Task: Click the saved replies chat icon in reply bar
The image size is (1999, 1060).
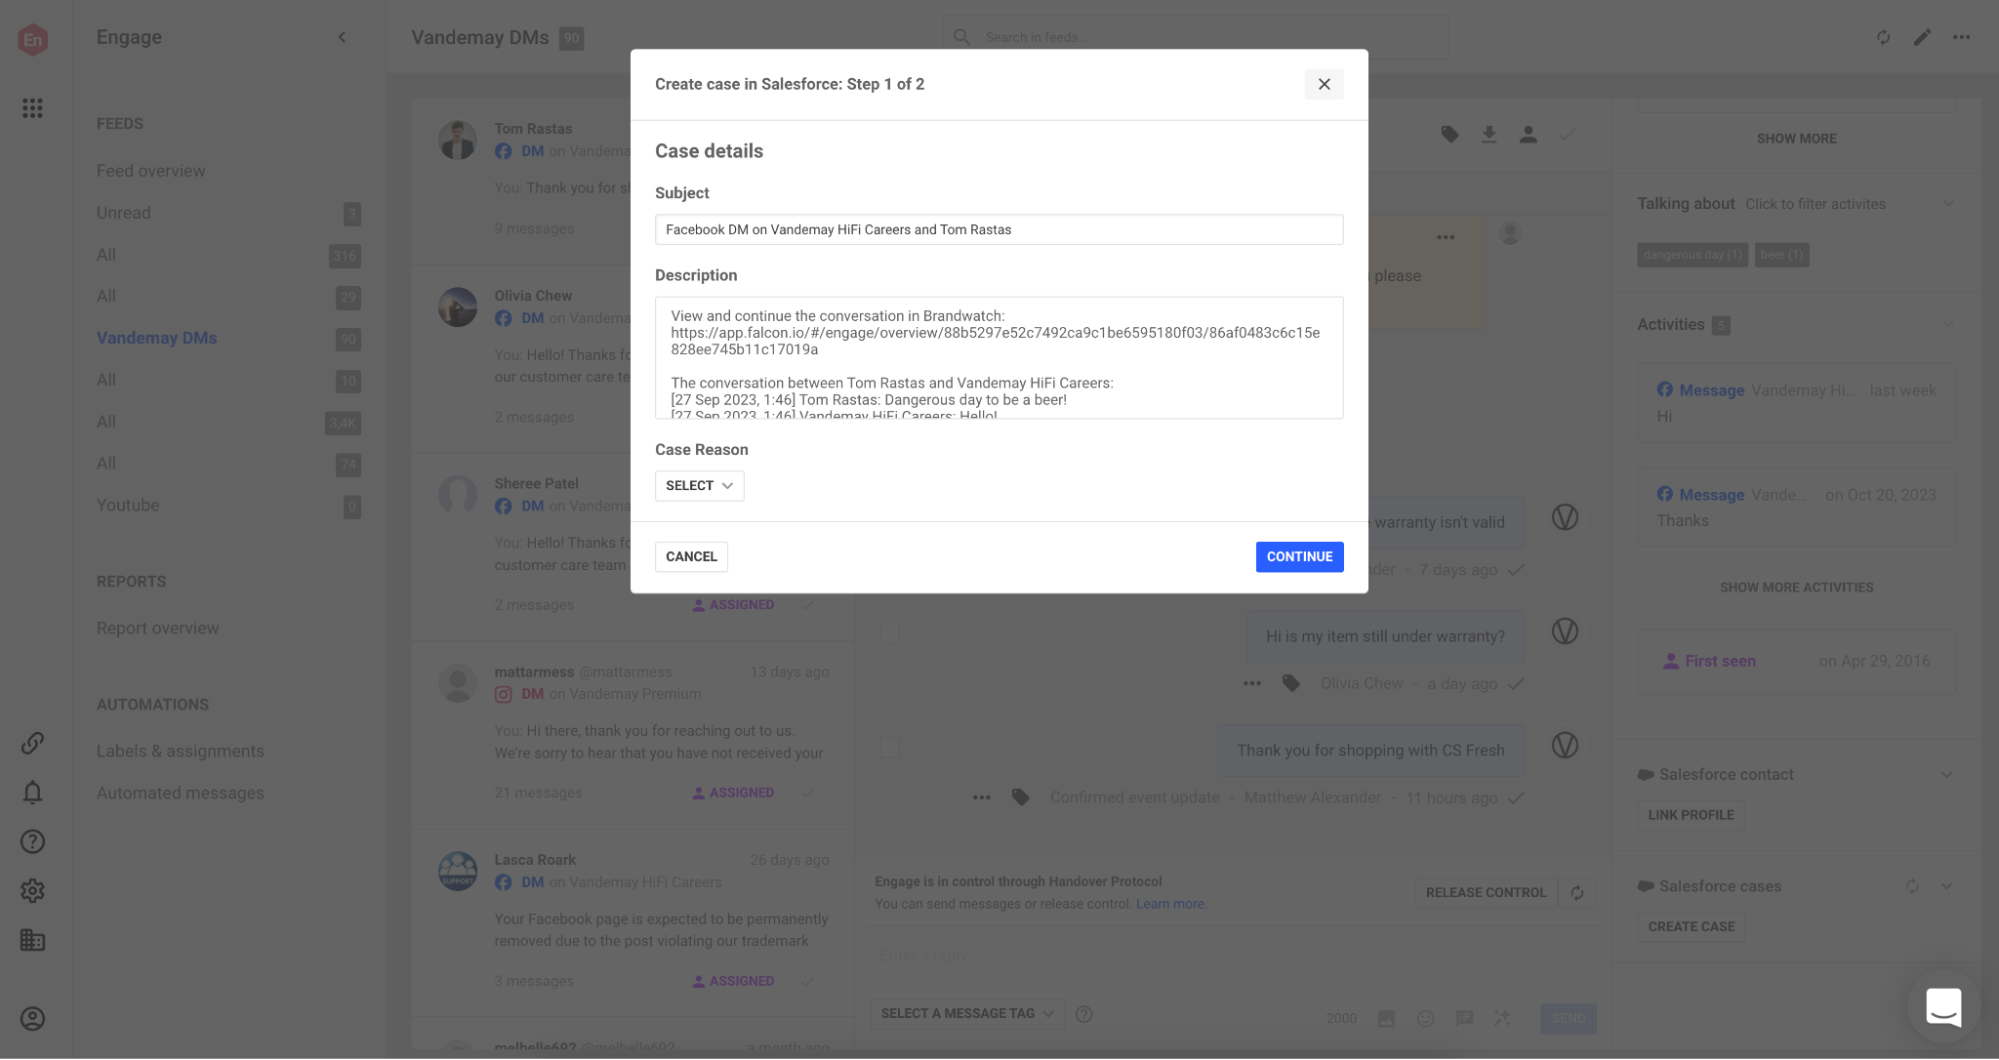Action: click(1464, 1018)
